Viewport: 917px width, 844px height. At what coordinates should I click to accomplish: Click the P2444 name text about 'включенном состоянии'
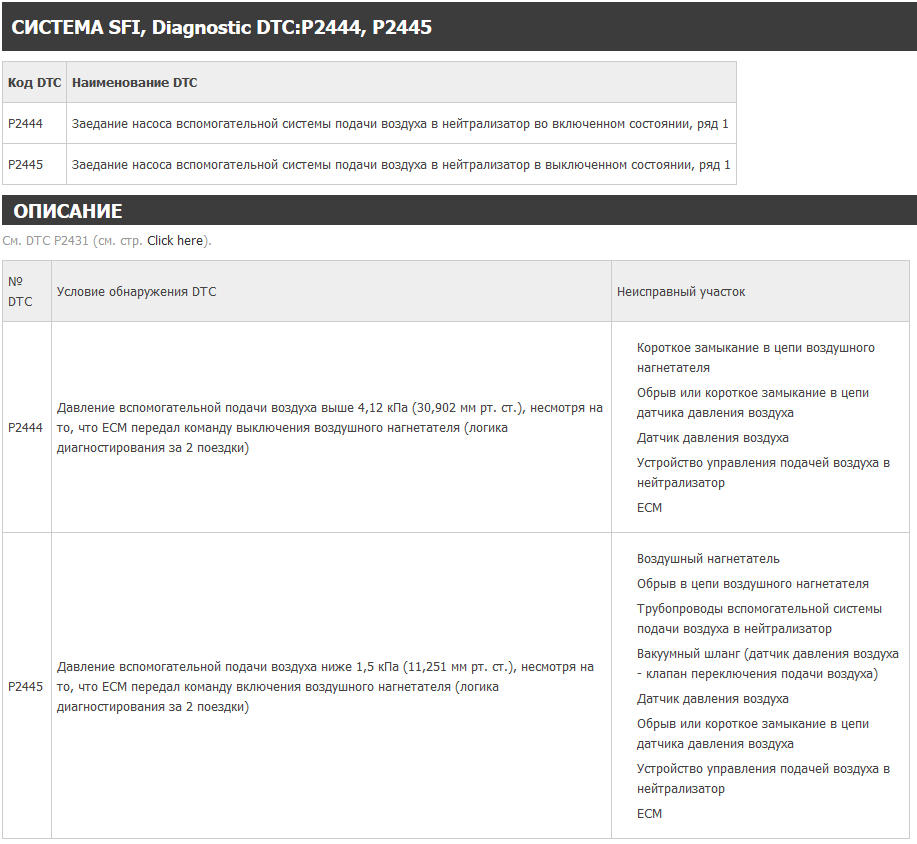400,123
